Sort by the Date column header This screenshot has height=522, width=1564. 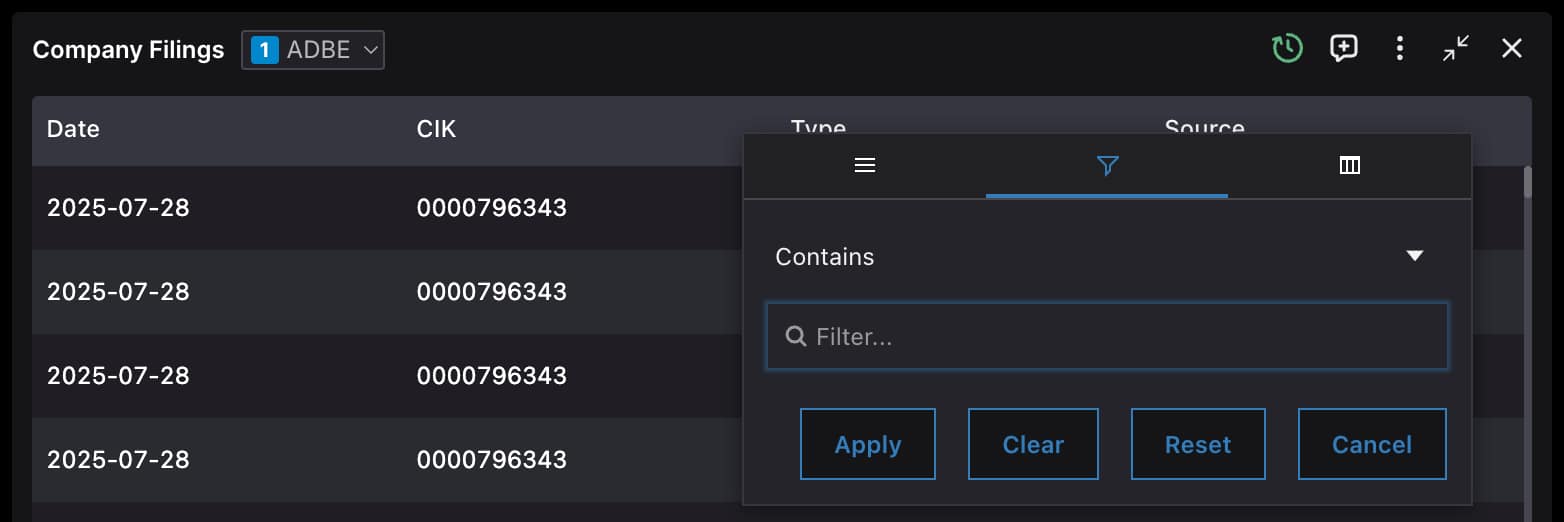(x=73, y=129)
